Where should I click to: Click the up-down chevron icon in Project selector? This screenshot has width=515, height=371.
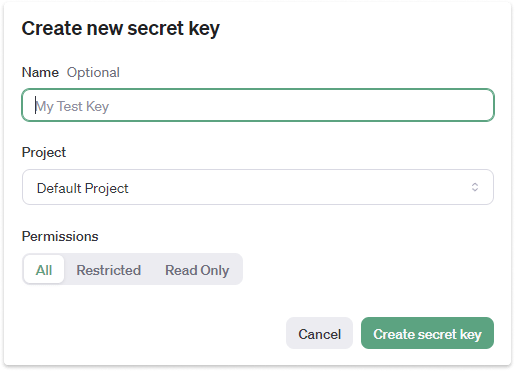(475, 187)
